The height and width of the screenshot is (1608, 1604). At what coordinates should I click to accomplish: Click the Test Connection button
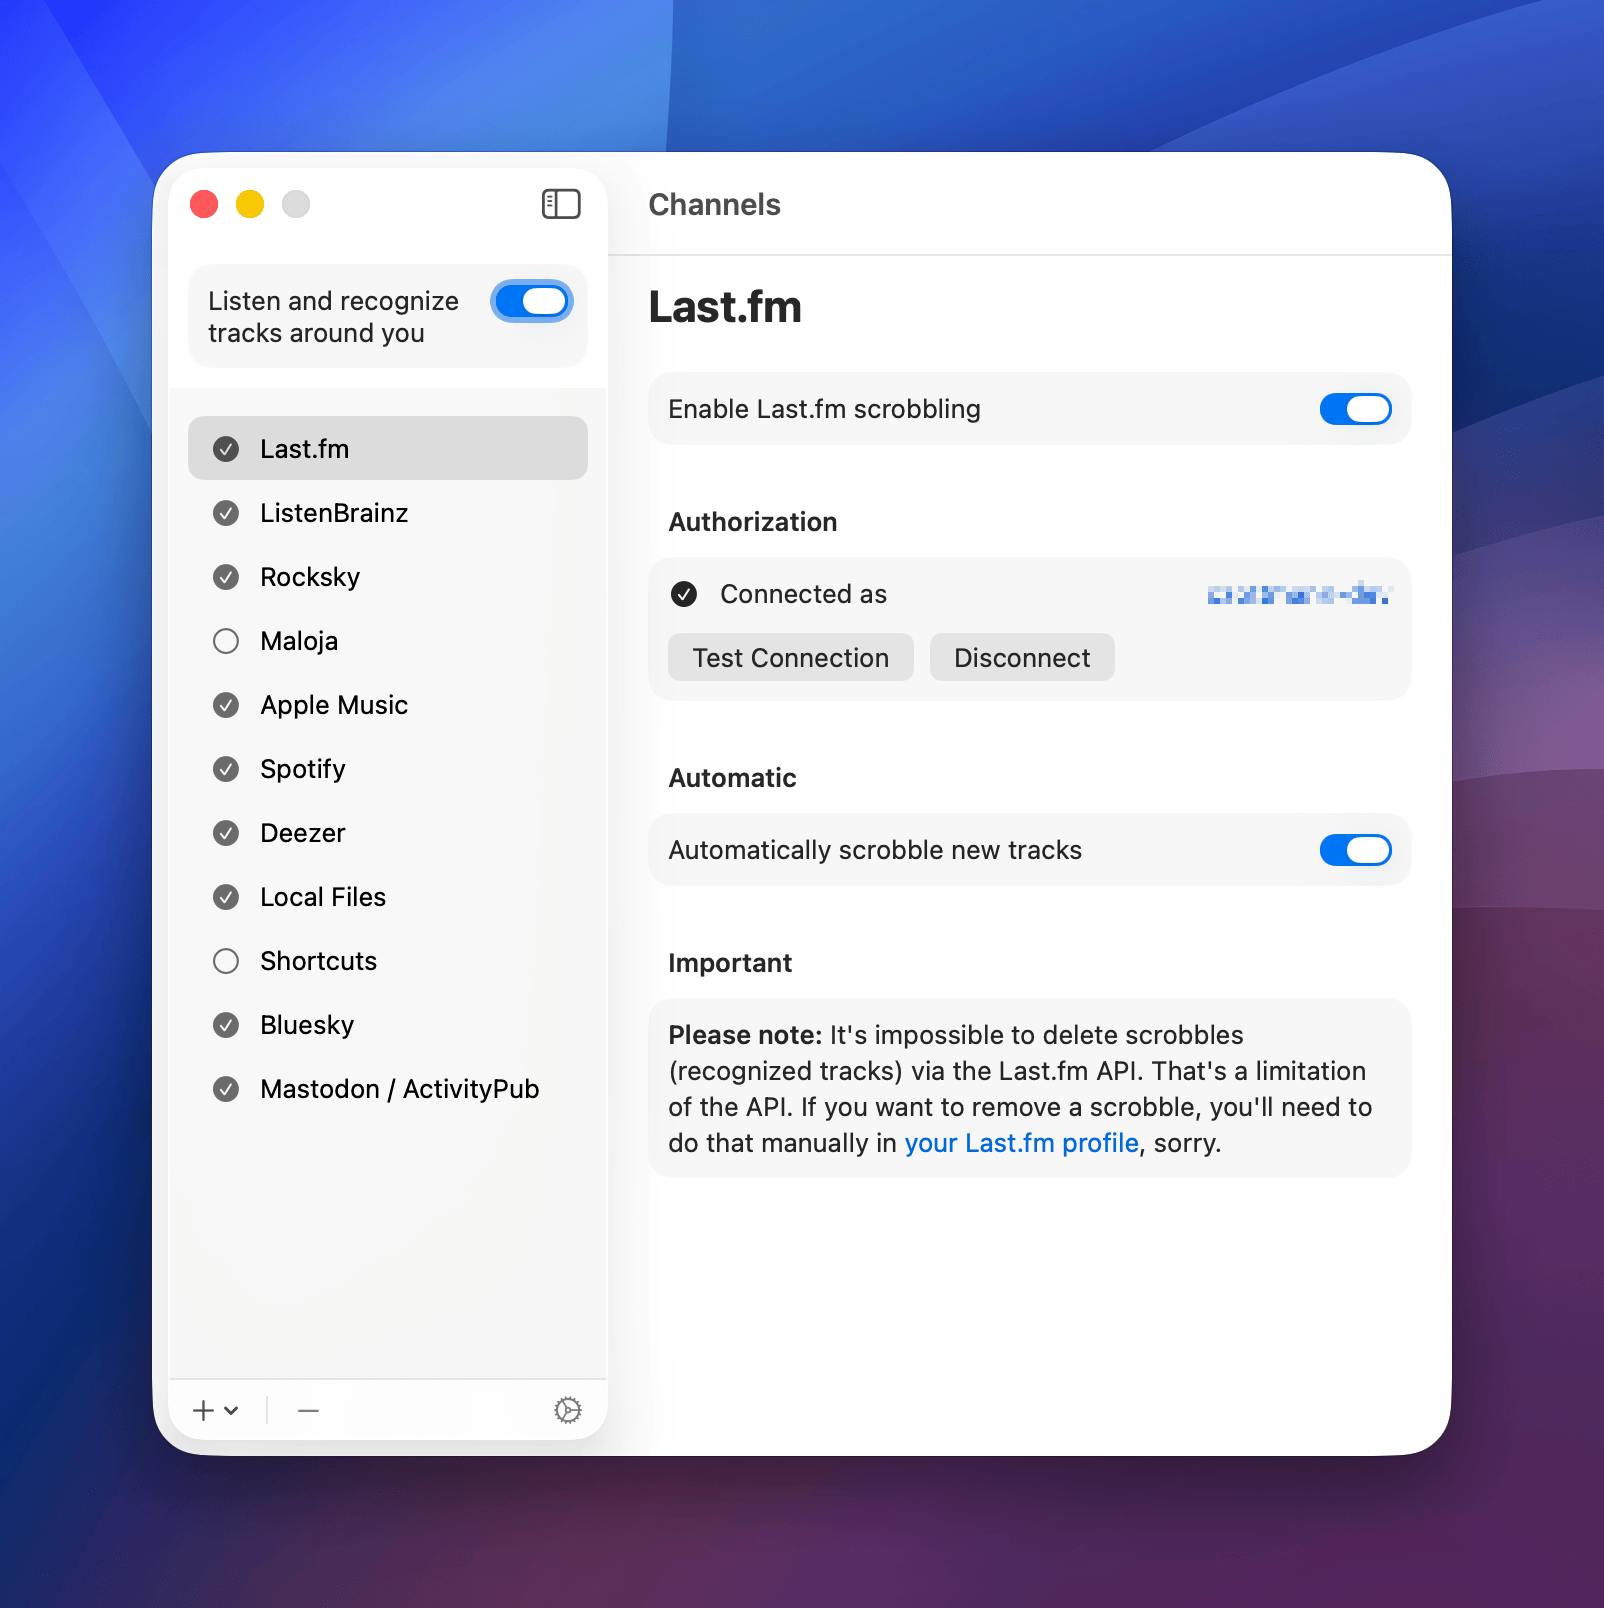(791, 657)
